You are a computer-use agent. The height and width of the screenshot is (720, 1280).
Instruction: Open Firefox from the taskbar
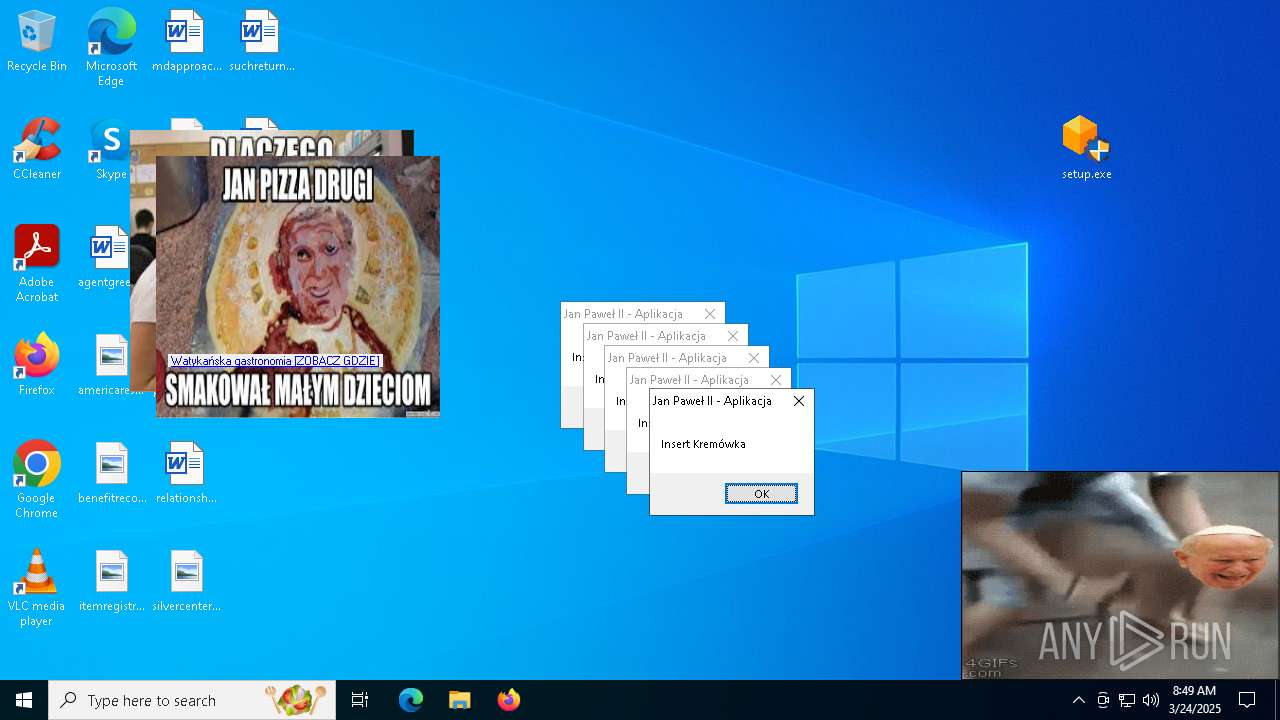click(509, 700)
